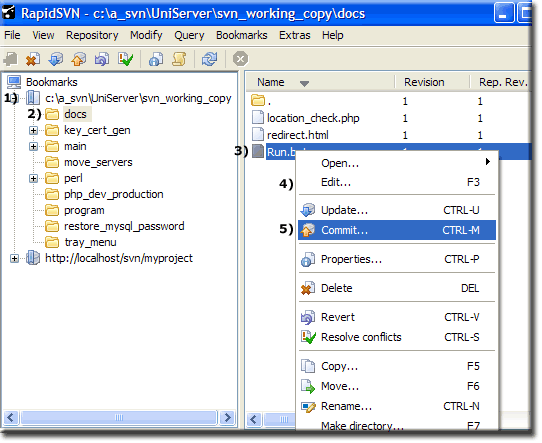Click left arrow of tree pane scrollbar
This screenshot has width=542, height=443.
click(11, 418)
